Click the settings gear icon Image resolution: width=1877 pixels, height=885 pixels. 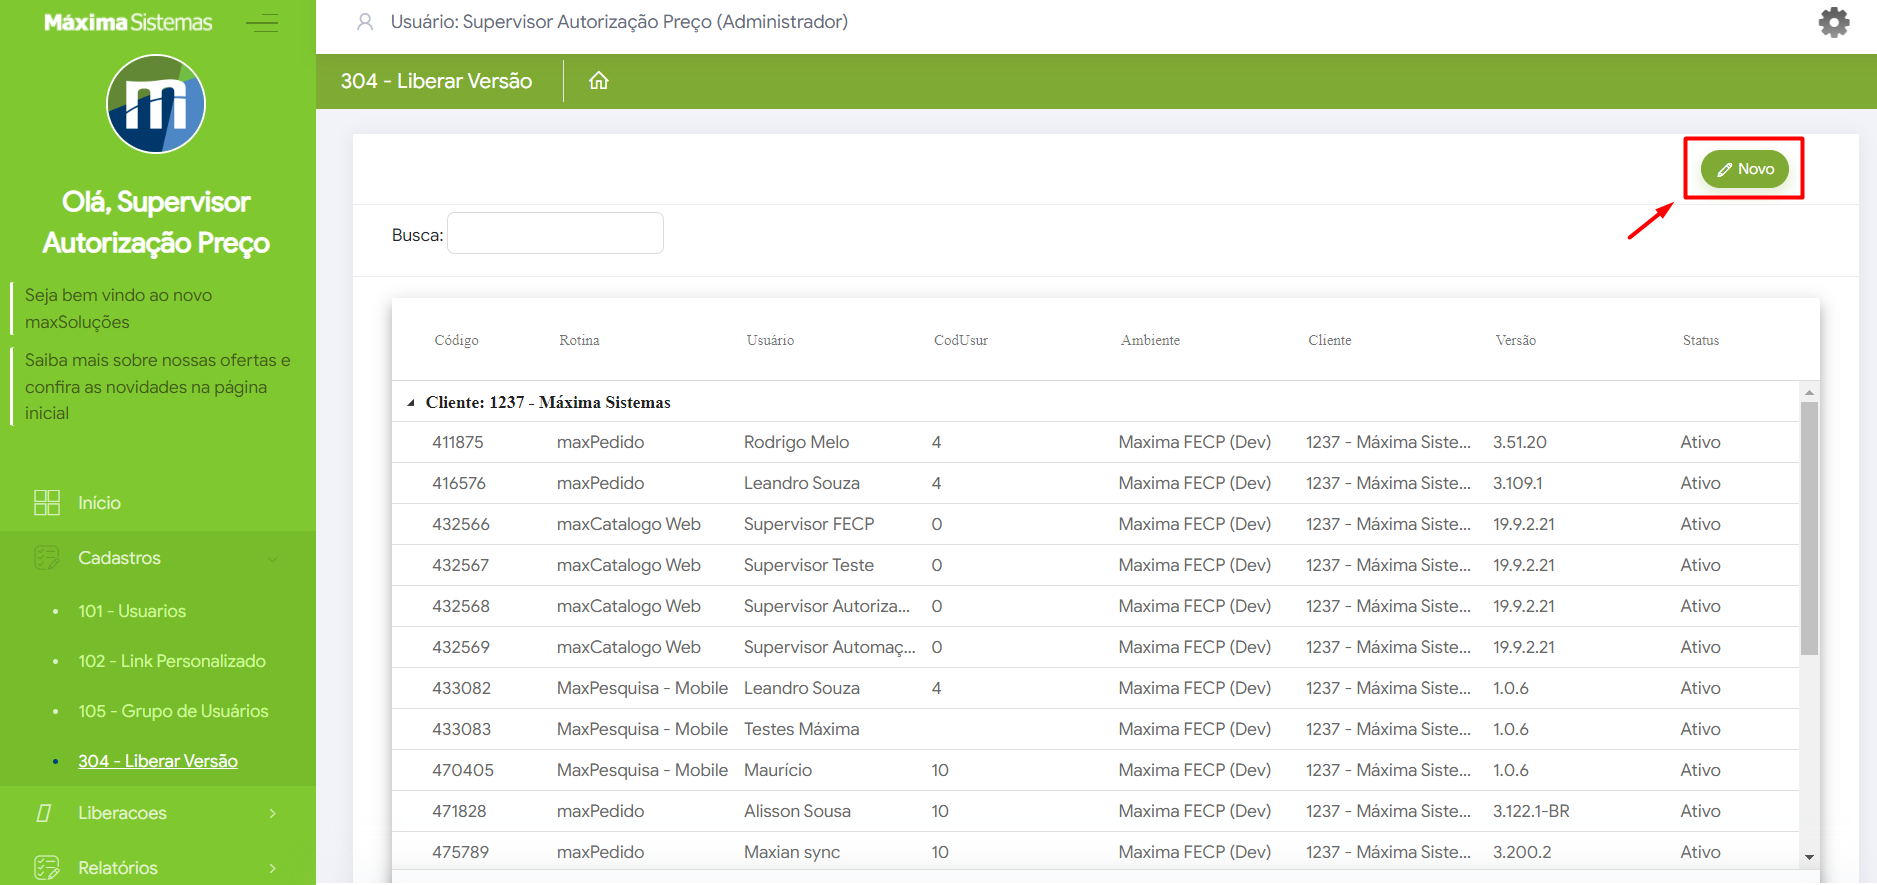click(x=1833, y=22)
